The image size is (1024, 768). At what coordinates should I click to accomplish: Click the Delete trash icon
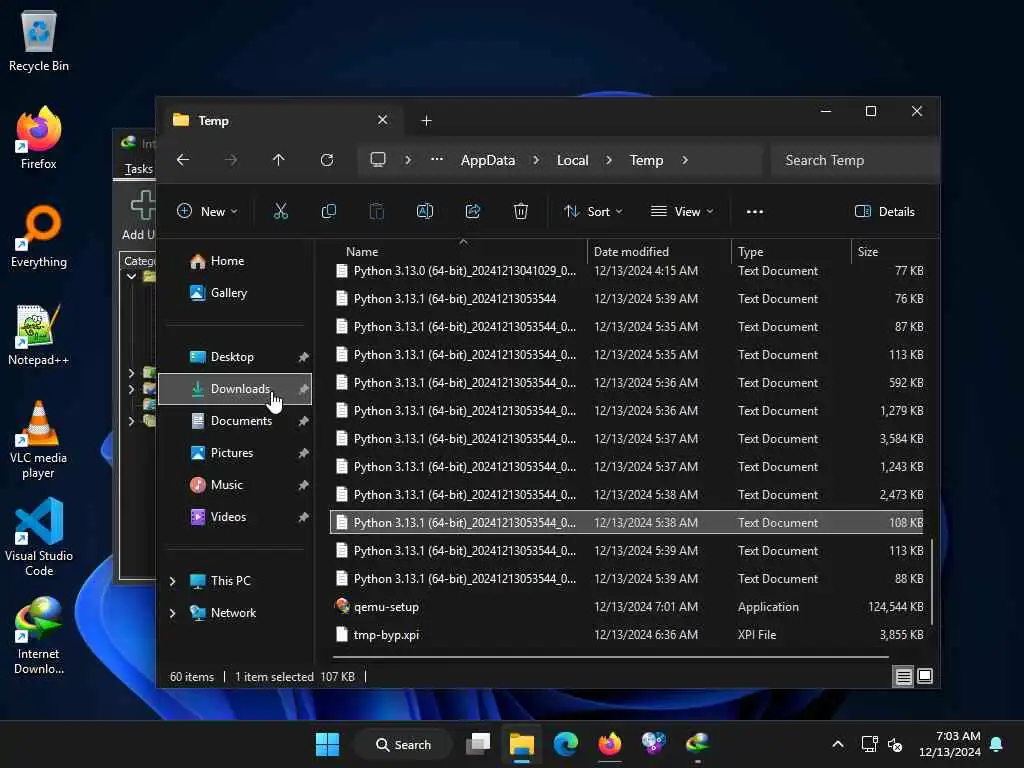click(x=520, y=211)
